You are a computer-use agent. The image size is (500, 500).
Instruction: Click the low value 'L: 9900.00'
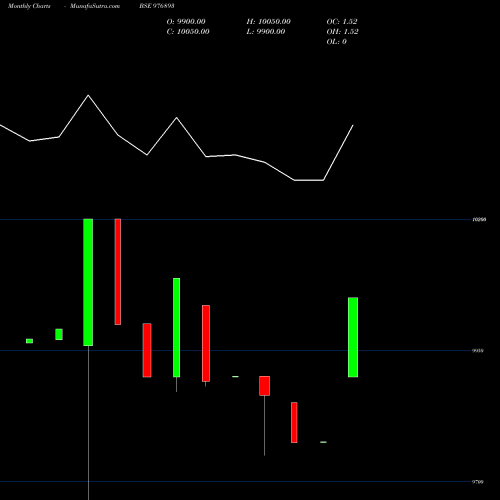click(x=266, y=32)
